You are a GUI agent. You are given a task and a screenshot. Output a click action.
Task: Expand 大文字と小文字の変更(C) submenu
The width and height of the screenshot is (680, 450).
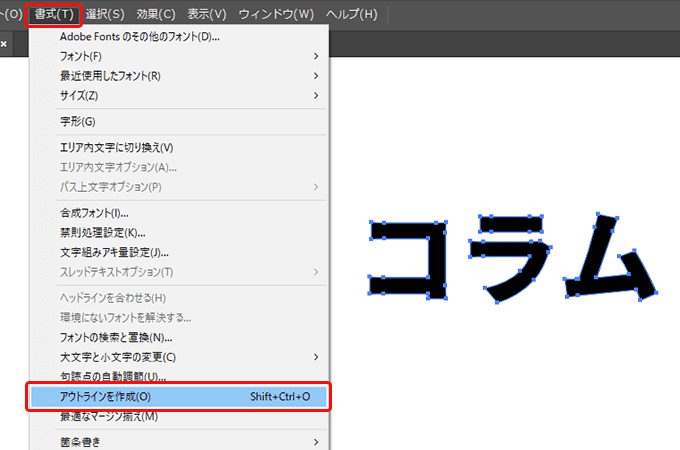(178, 357)
